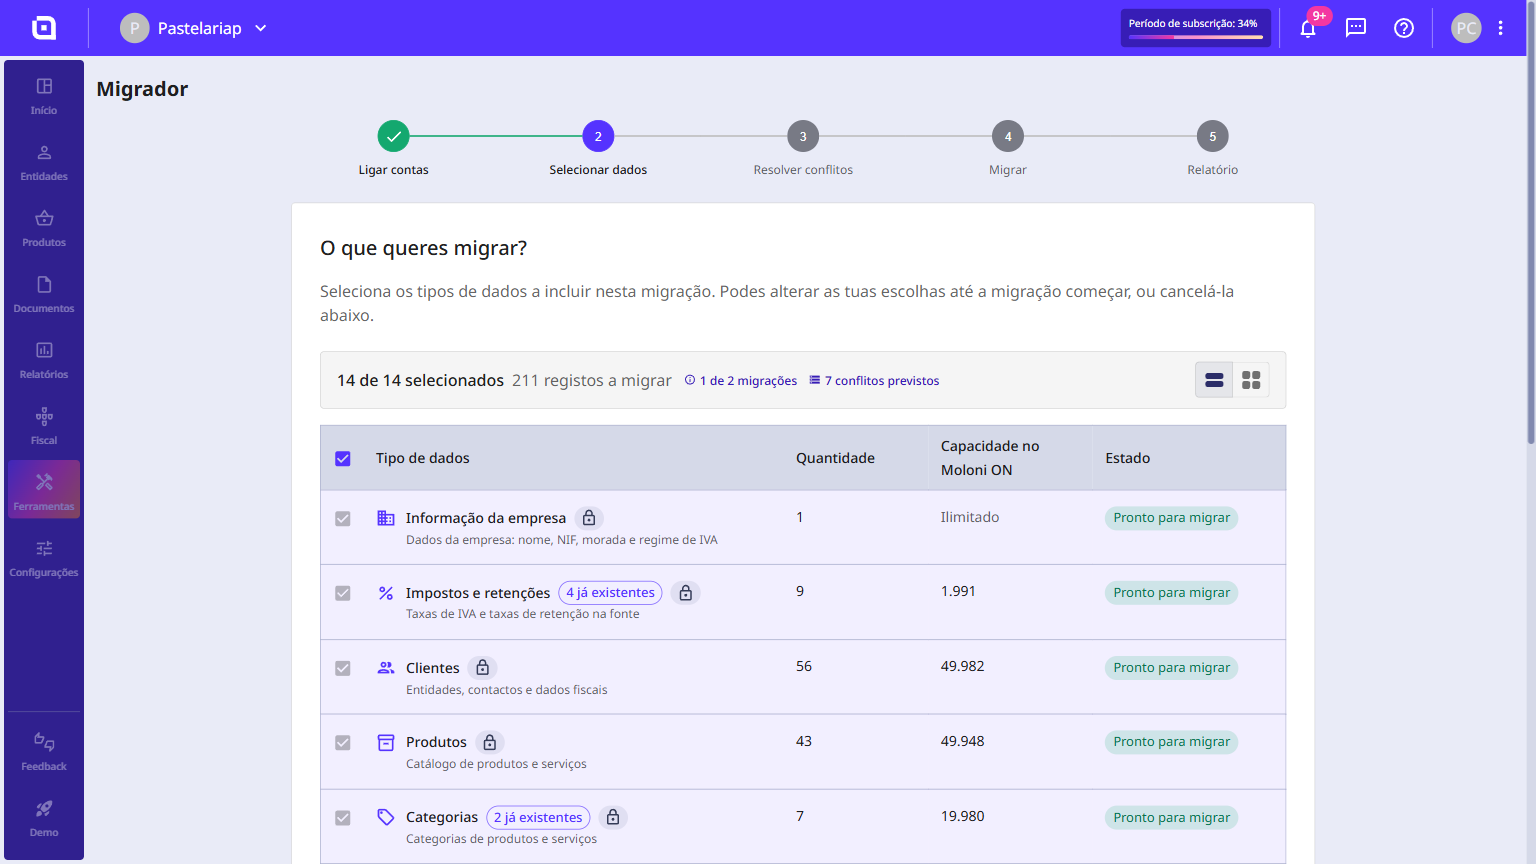The image size is (1536, 864).
Task: Open the 7 conflitos previstos link
Action: point(874,381)
